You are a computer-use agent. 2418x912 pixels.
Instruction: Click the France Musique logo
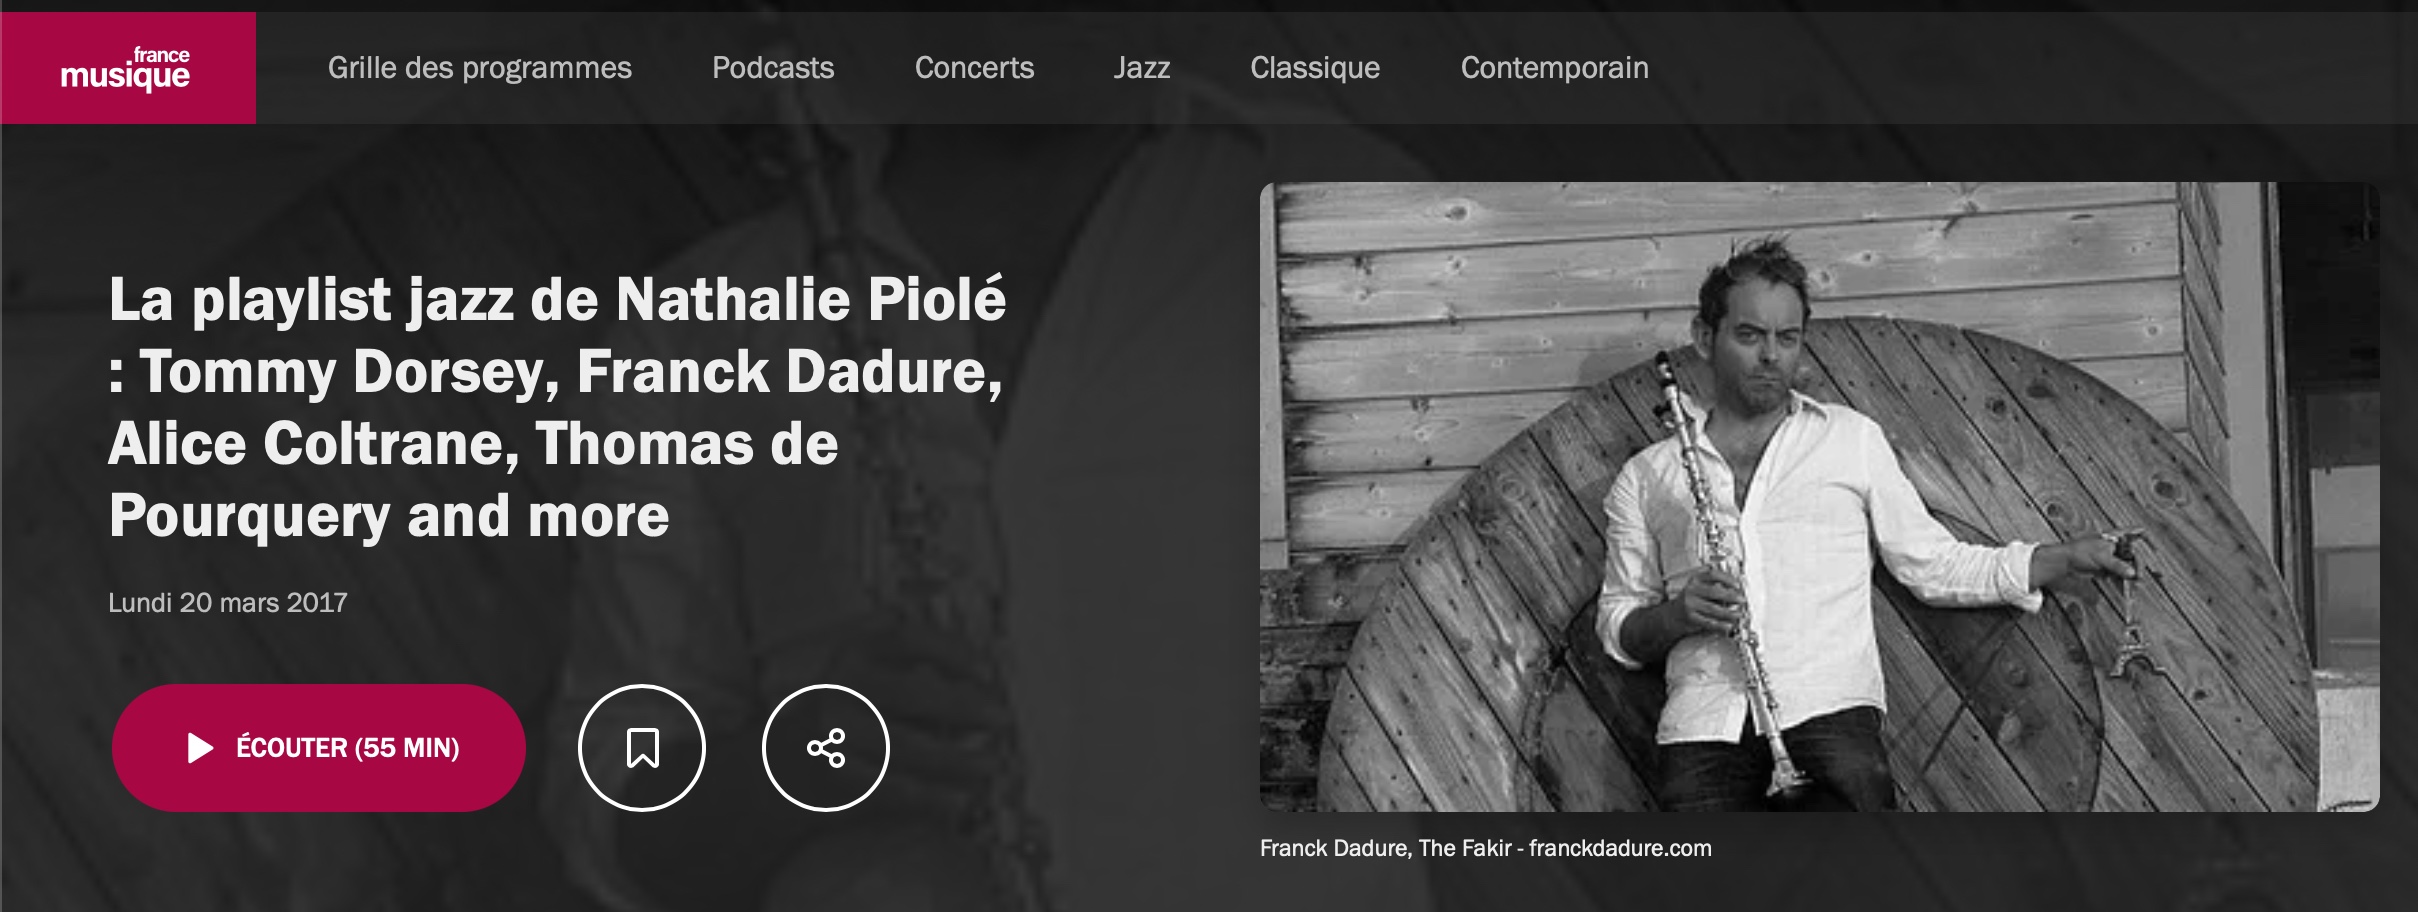click(127, 68)
